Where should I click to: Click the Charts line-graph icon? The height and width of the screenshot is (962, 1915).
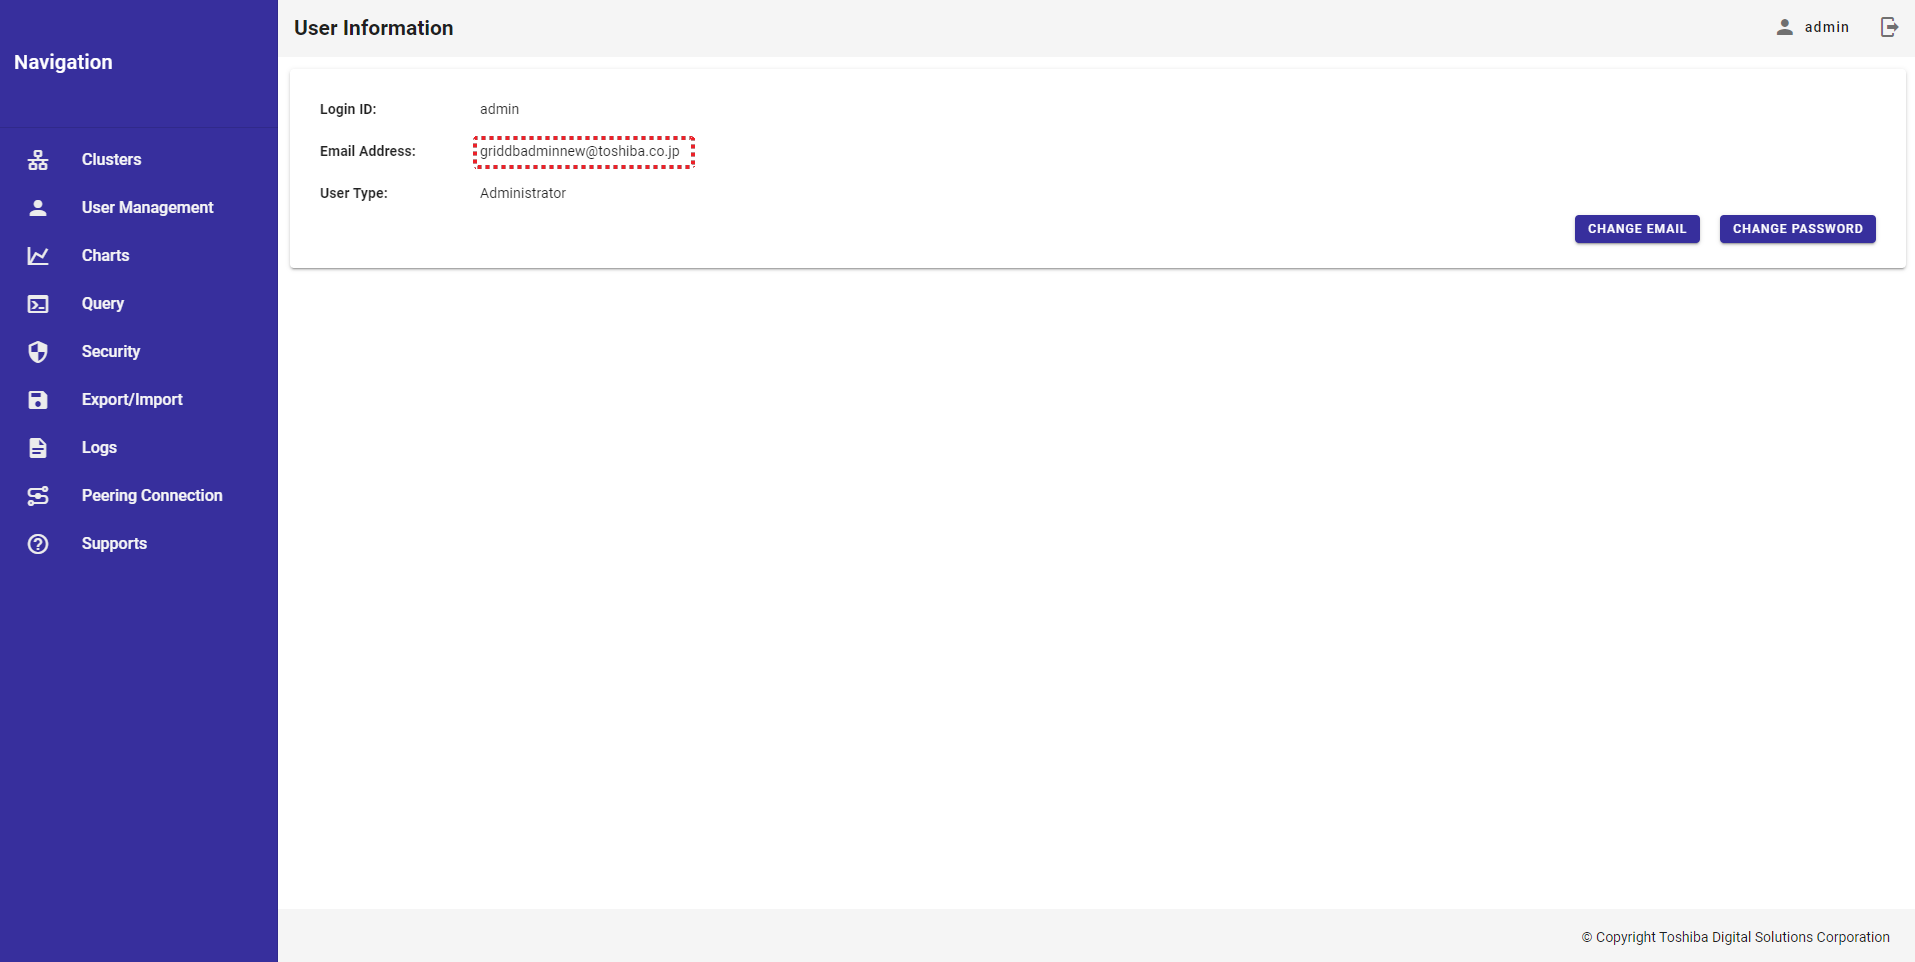tap(38, 256)
